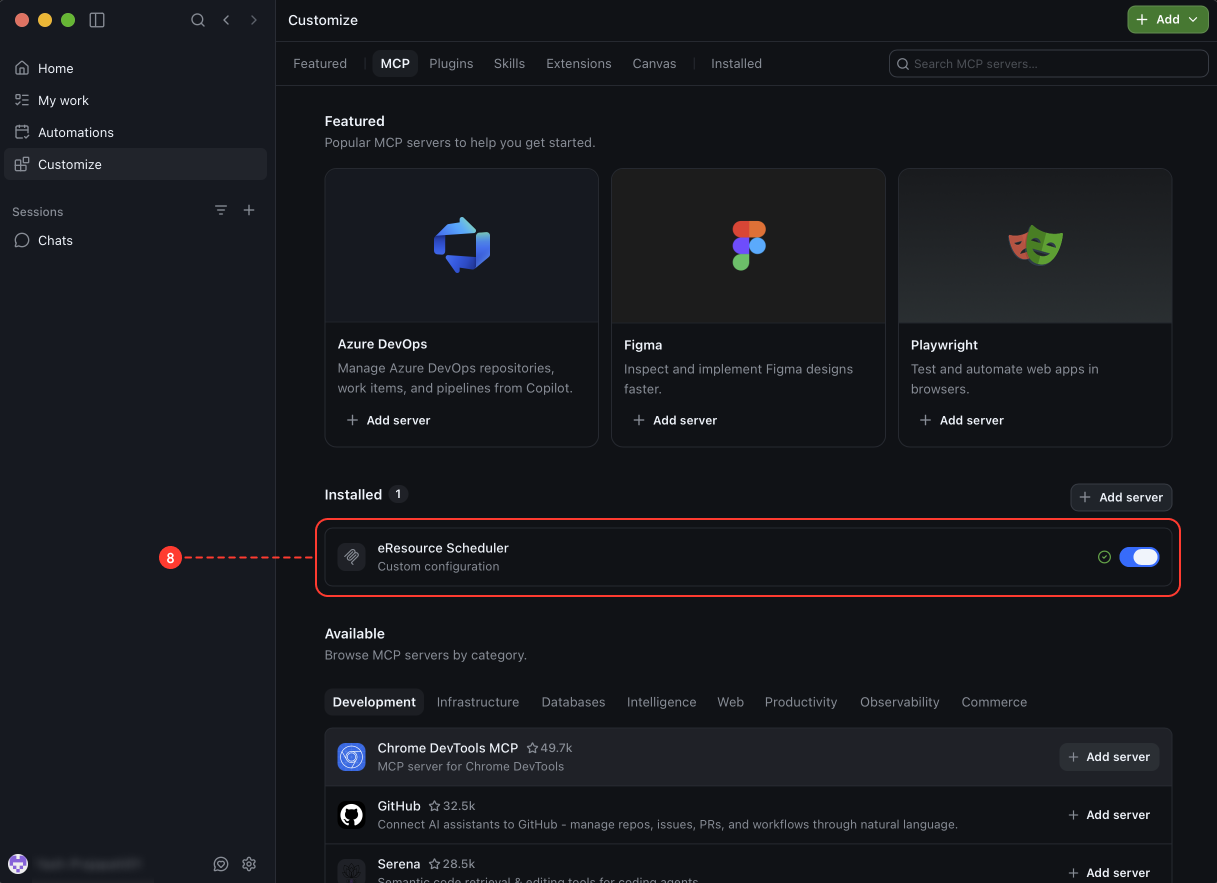Disable the eResource Scheduler toggle
The width and height of the screenshot is (1217, 883).
pos(1139,557)
